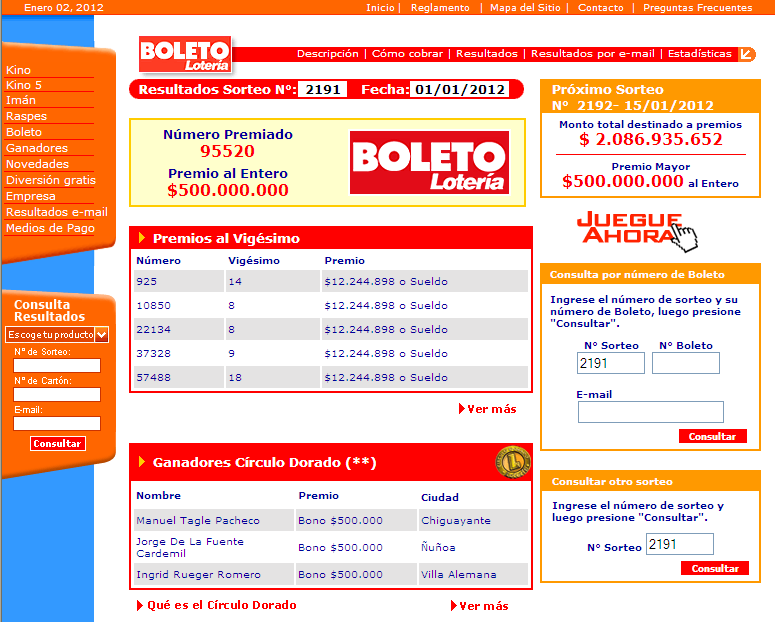This screenshot has height=622, width=775.
Task: Click Ver más under Premios al Vigésimo
Action: coord(488,409)
